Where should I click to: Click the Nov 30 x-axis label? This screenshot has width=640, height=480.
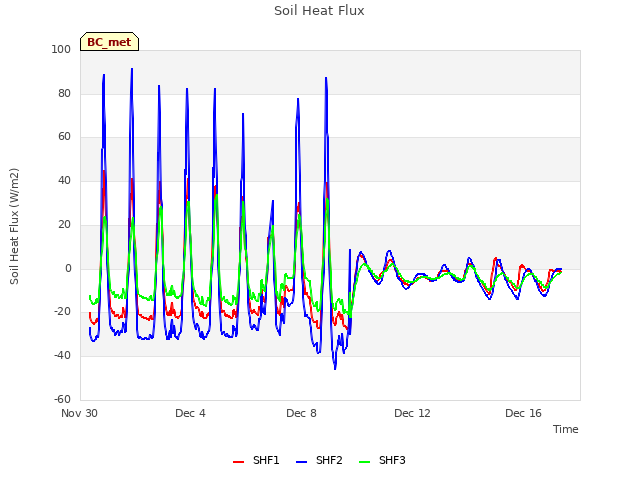click(x=79, y=413)
